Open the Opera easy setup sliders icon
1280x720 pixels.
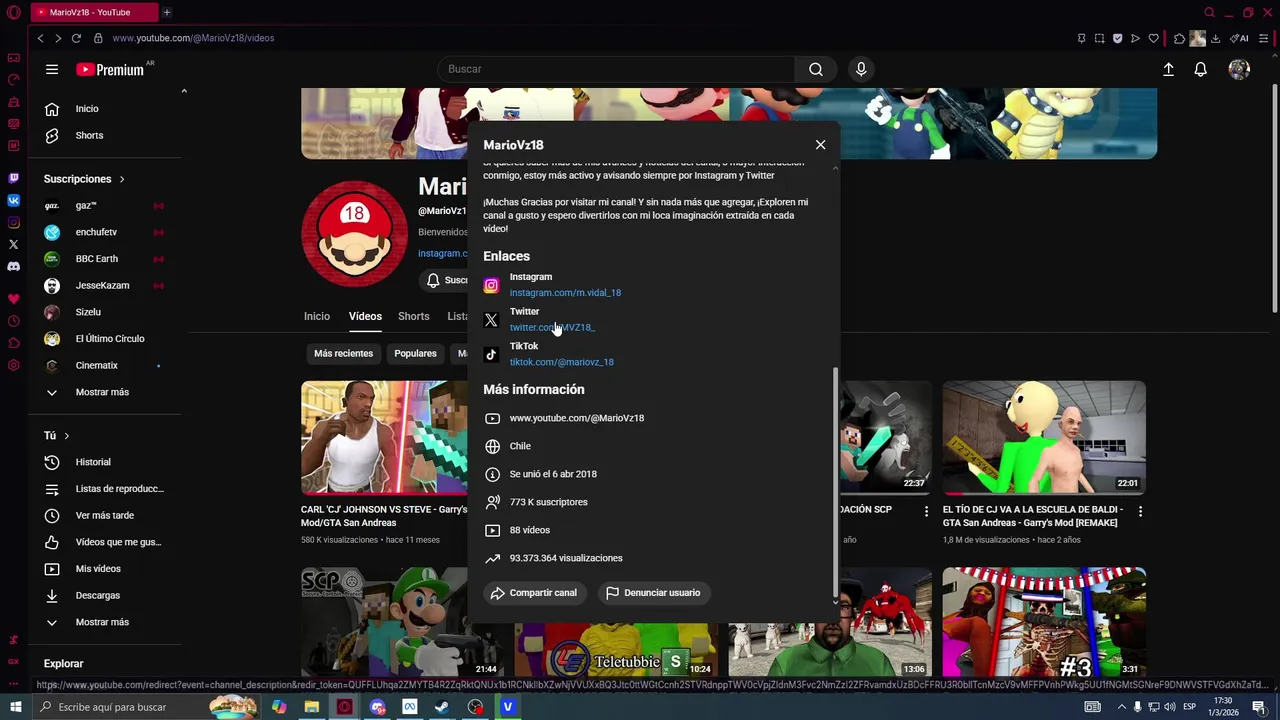pos(1263,38)
